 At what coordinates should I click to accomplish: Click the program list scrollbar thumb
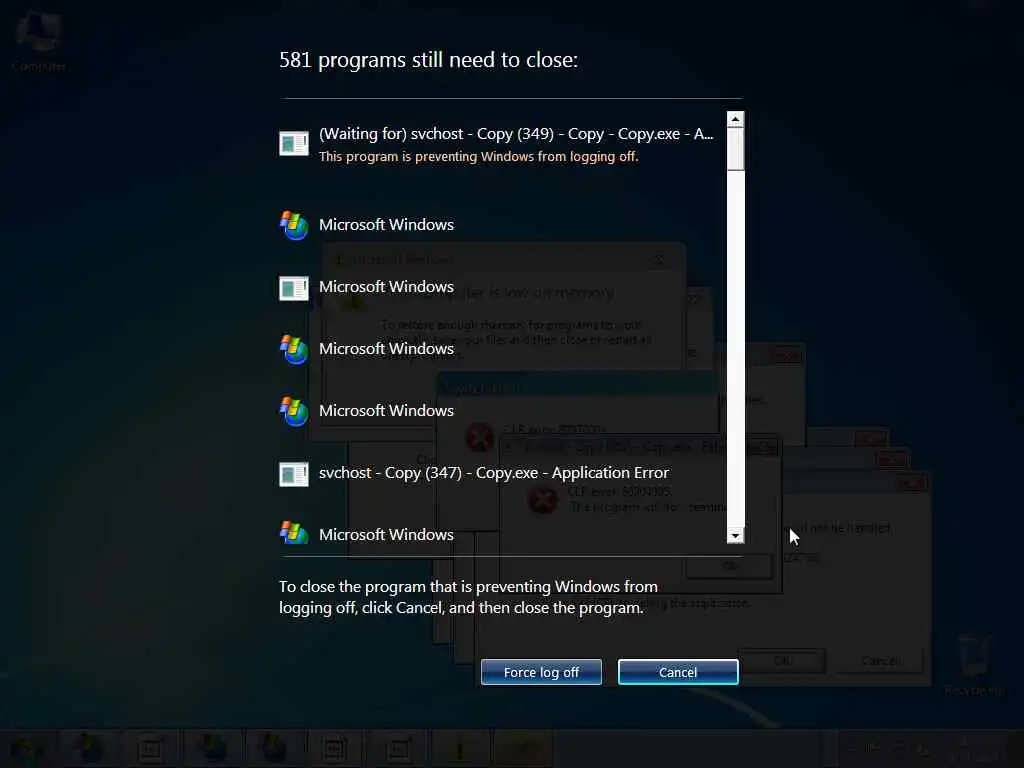pos(735,149)
